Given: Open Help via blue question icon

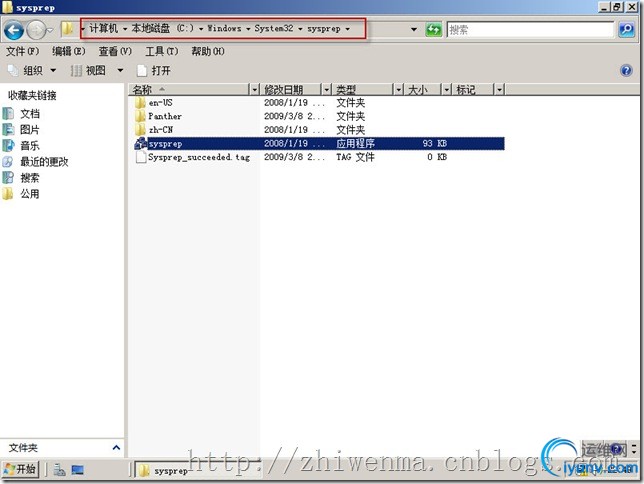Looking at the screenshot, I should tap(626, 71).
